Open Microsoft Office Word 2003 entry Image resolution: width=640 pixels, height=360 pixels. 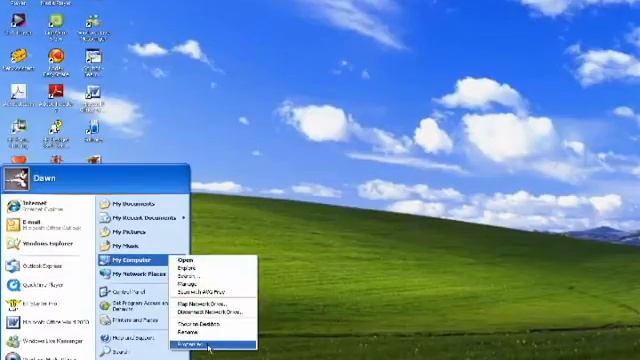pos(47,322)
